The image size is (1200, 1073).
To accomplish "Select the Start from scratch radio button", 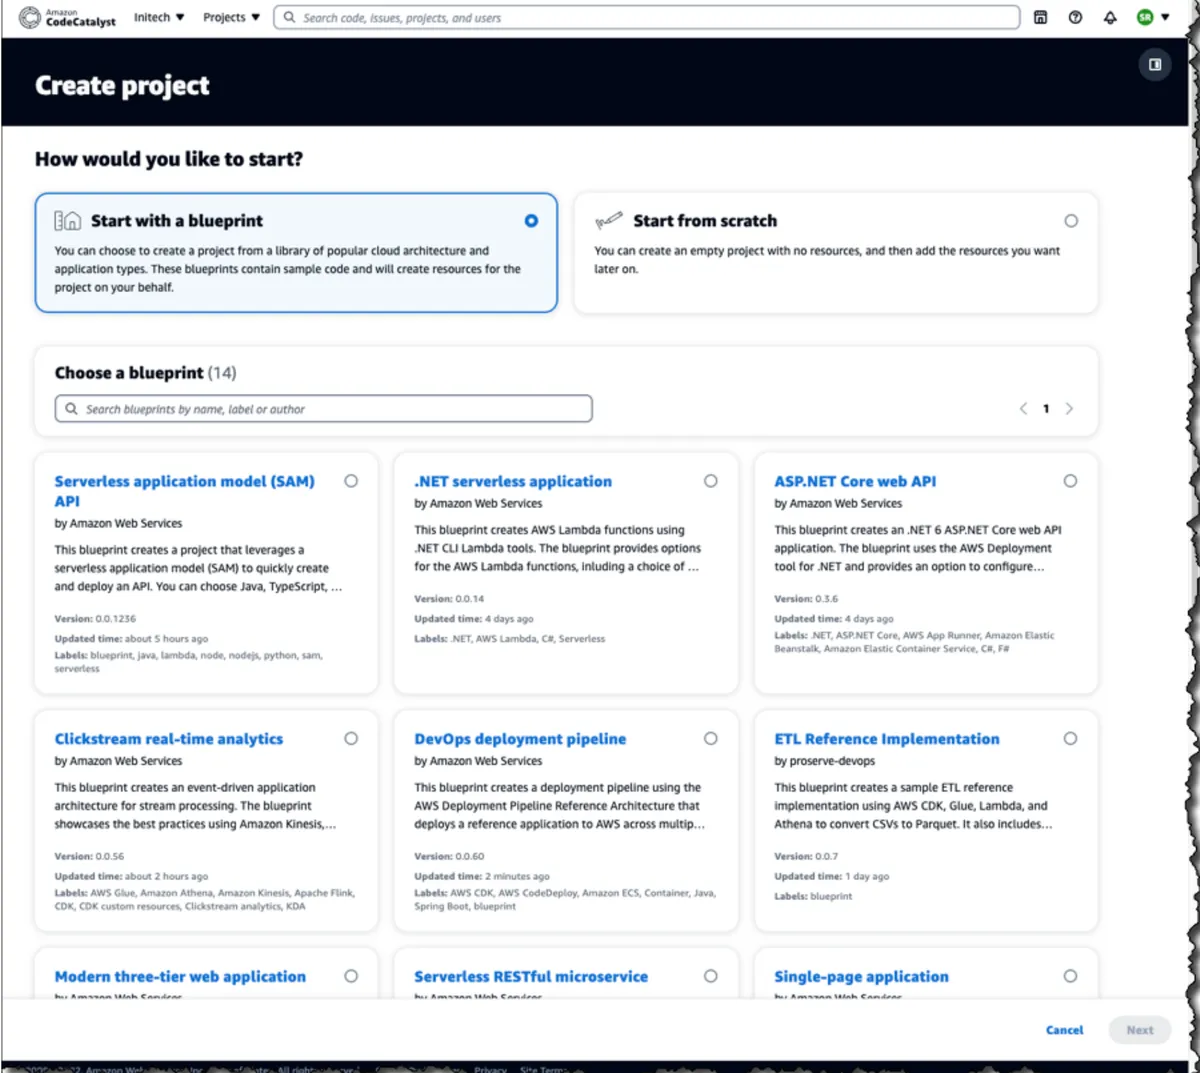I will point(1071,220).
